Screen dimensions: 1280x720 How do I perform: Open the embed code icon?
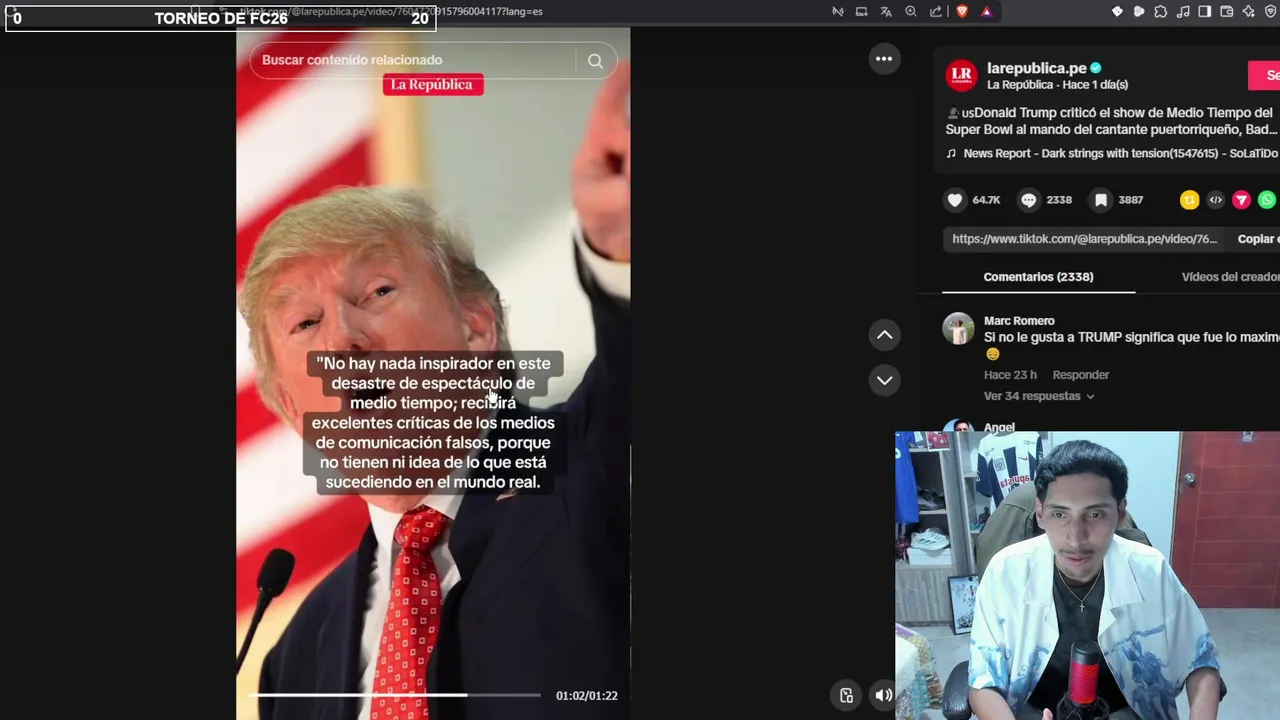pyautogui.click(x=1215, y=200)
